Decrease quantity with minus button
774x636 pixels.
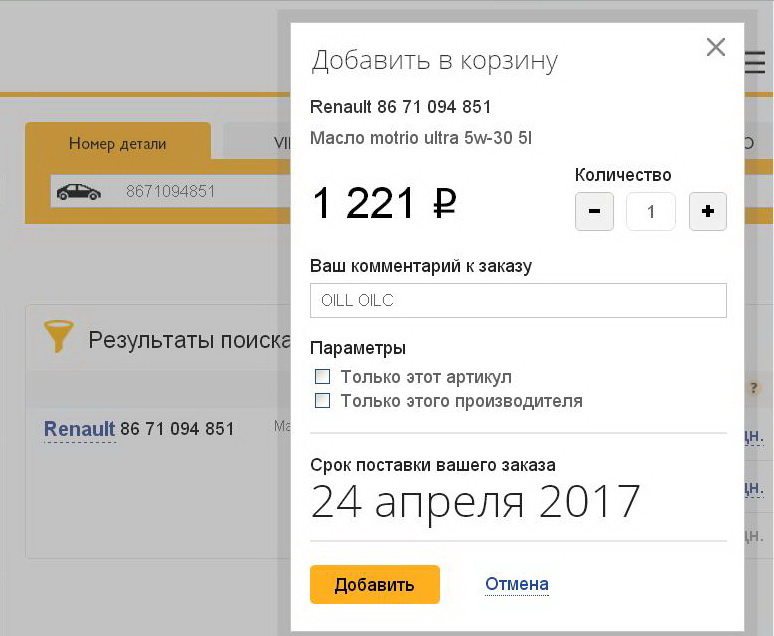coord(594,211)
